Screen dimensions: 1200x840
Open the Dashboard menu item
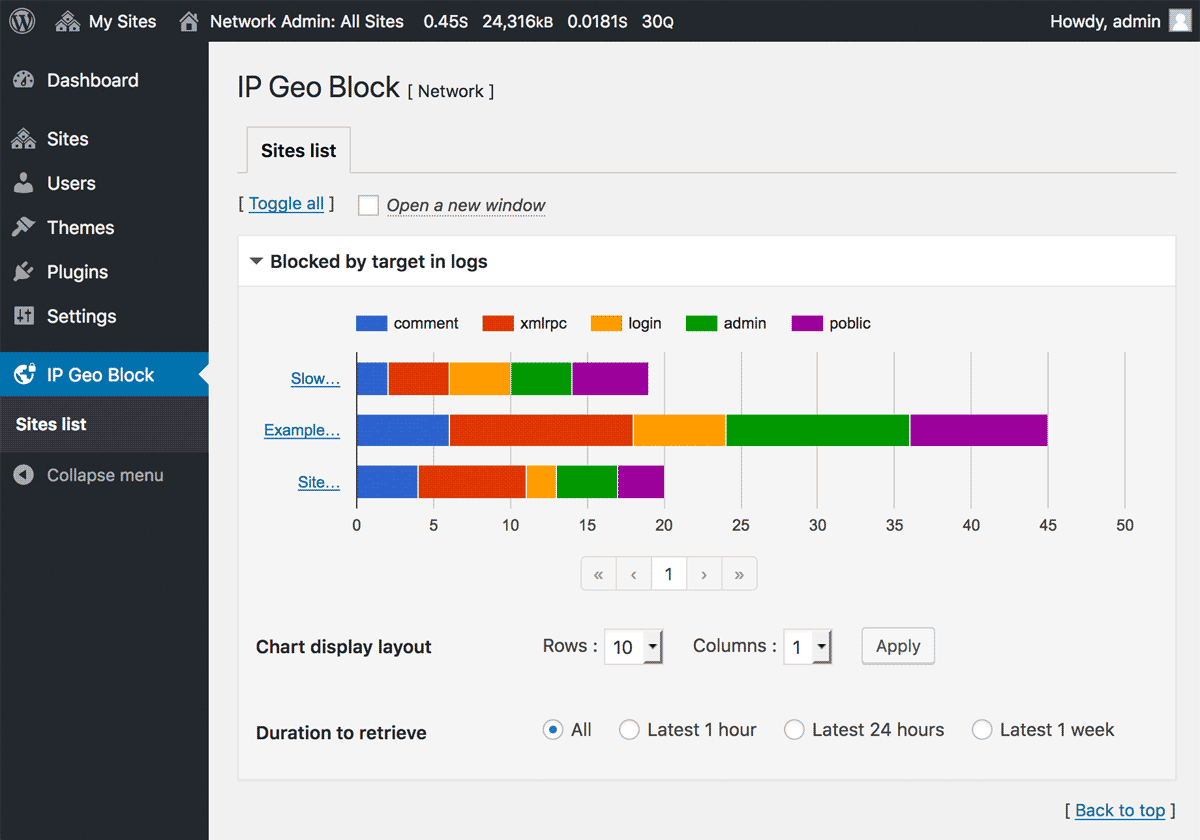104,81
